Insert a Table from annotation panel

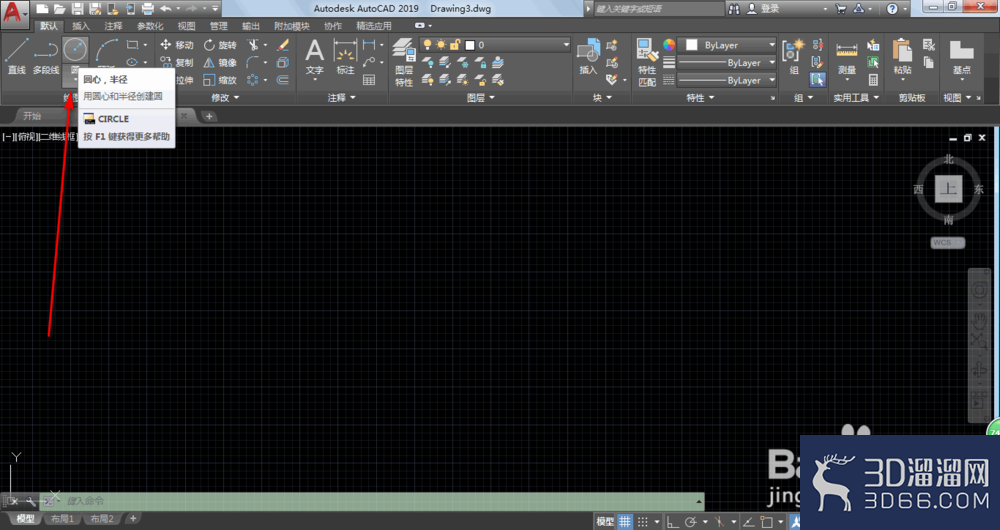pos(369,80)
